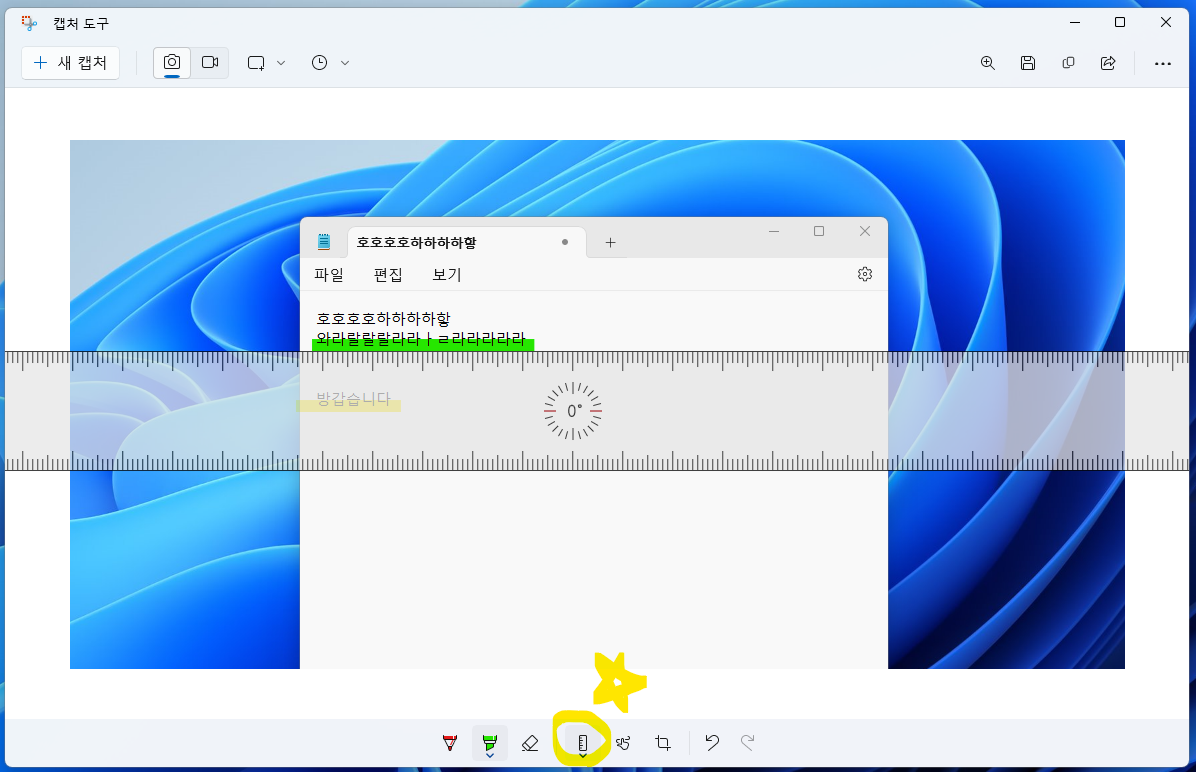Switch to the camera snip mode

pyautogui.click(x=172, y=63)
